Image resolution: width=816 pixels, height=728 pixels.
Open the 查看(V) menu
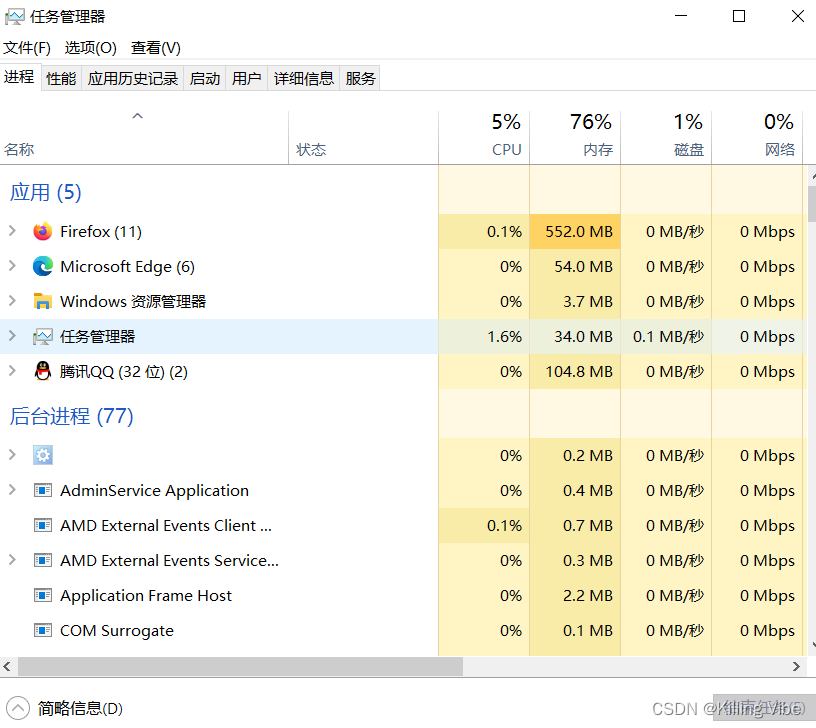[x=156, y=48]
